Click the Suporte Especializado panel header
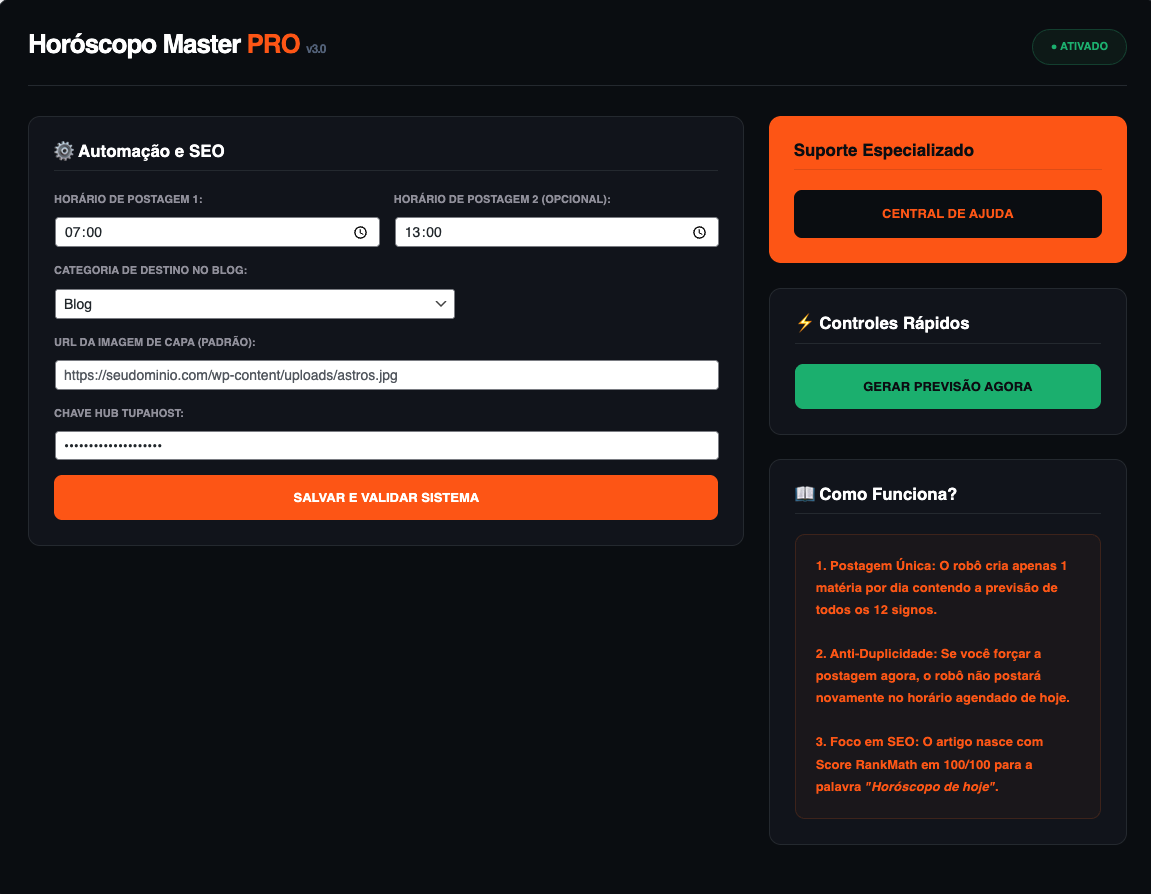This screenshot has height=894, width=1151. point(884,150)
